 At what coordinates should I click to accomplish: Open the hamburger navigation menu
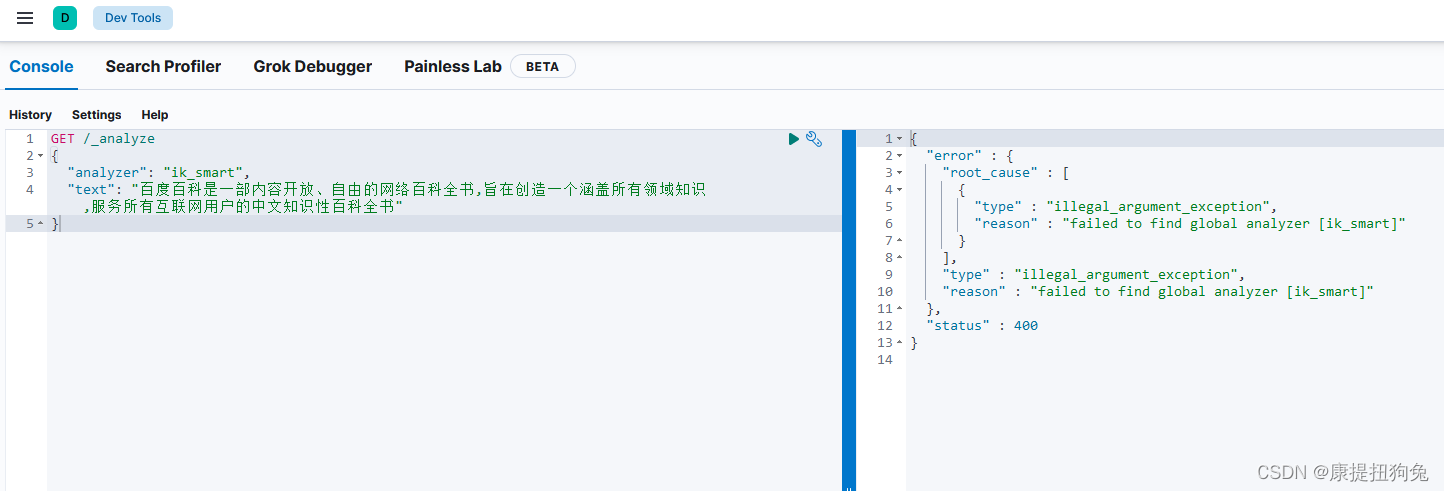click(25, 18)
